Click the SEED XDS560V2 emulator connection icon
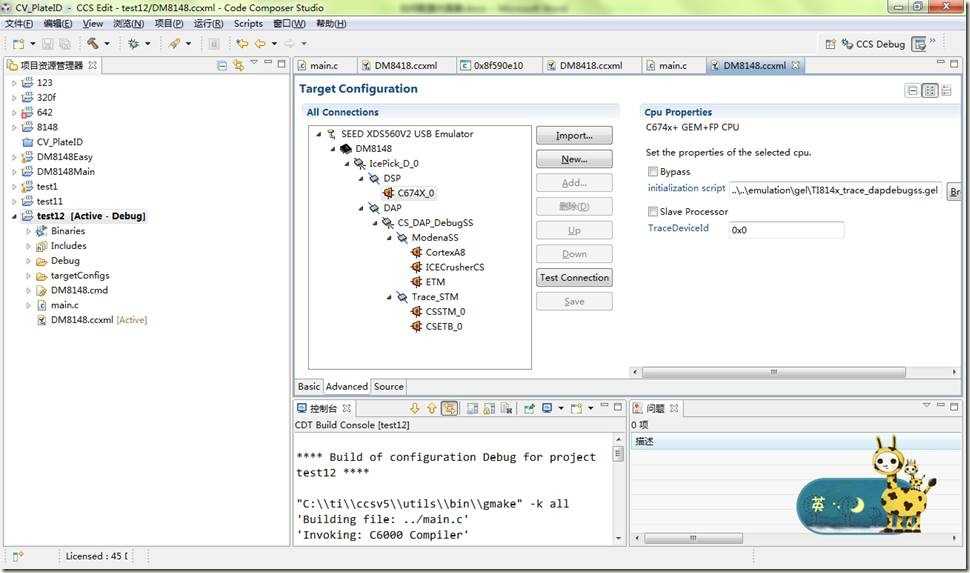970x573 pixels. [x=332, y=134]
